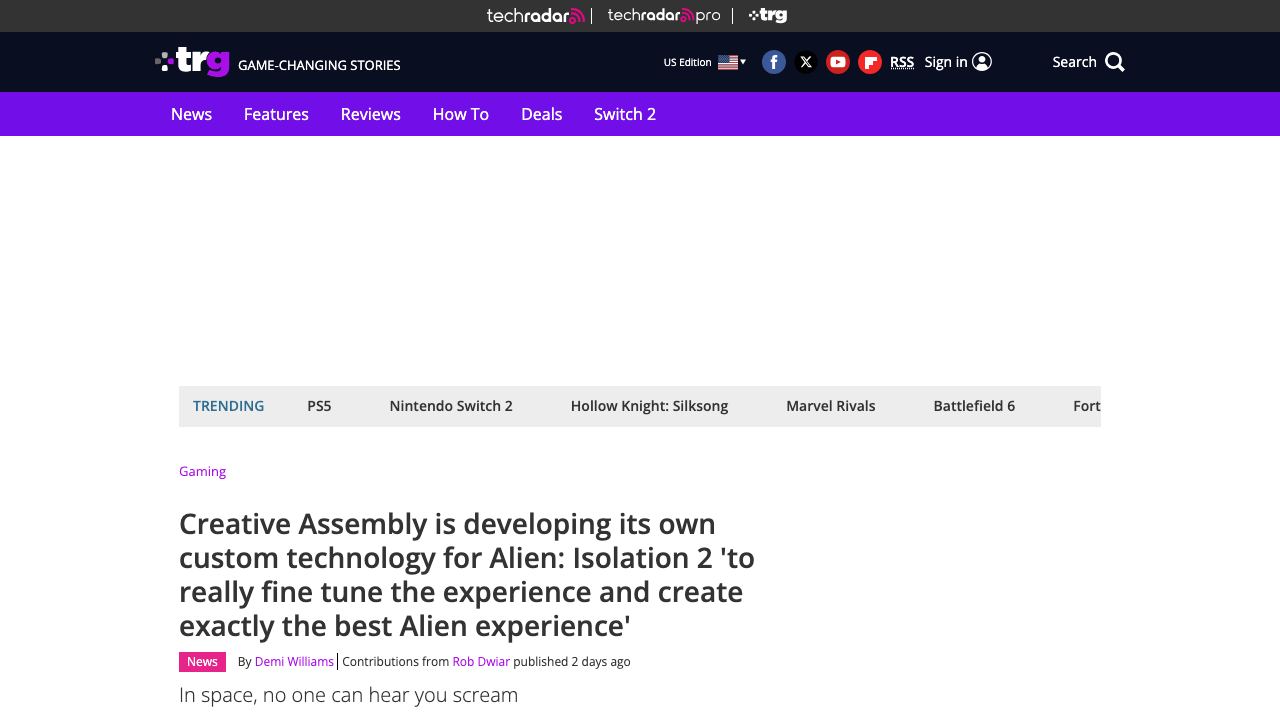
Task: Open the TechRadar Pro logo link
Action: click(664, 15)
